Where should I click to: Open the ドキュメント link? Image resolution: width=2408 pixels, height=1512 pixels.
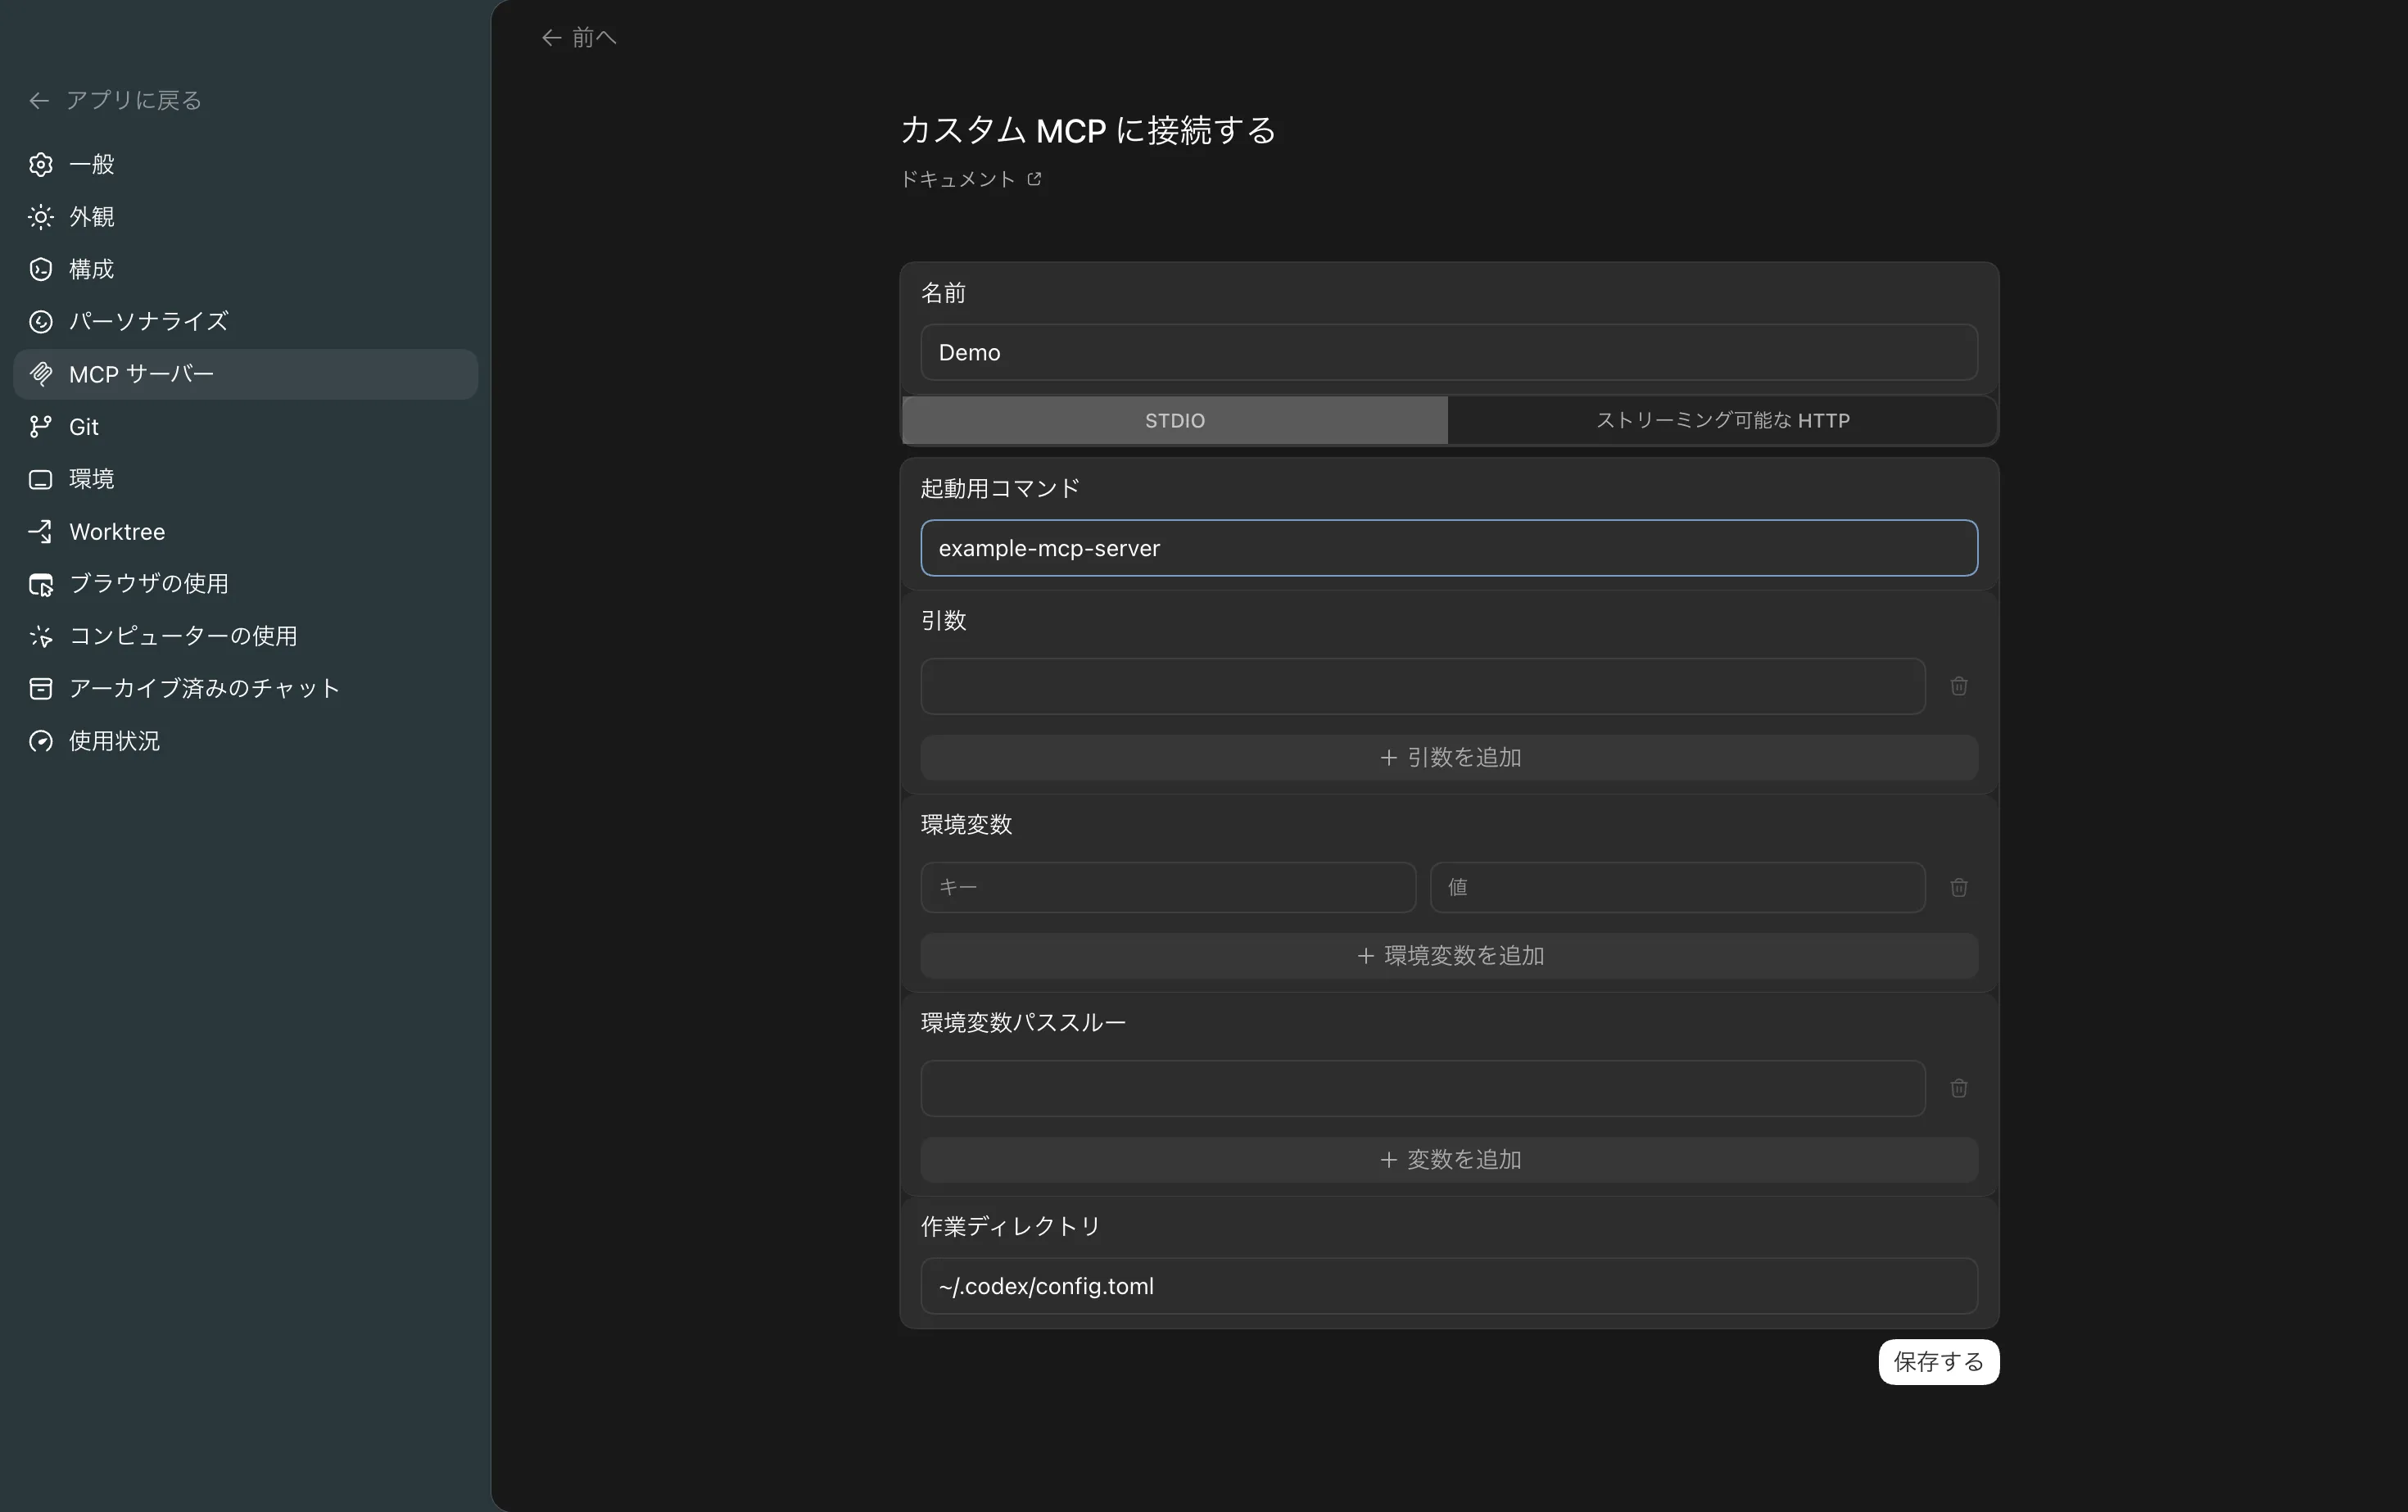971,179
